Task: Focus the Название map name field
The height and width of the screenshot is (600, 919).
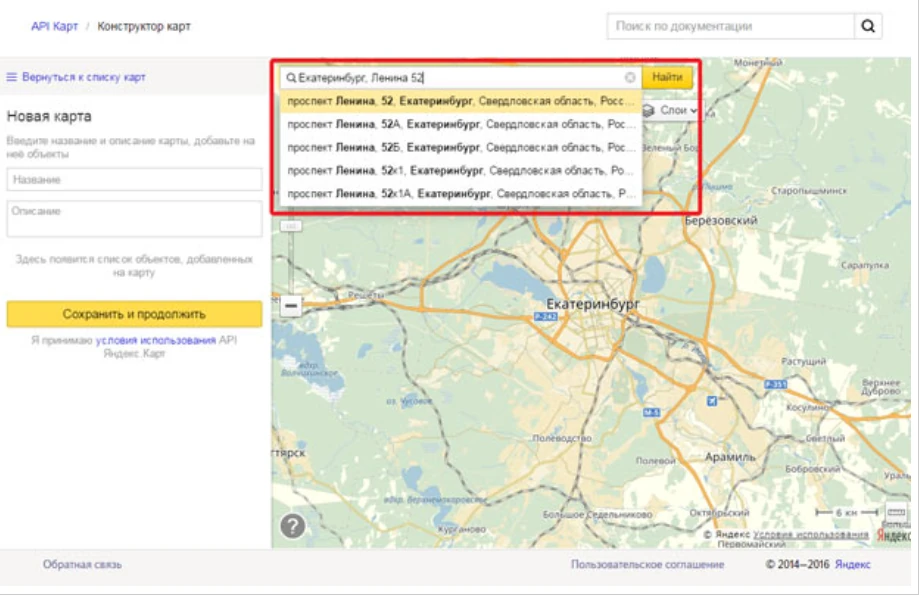Action: click(134, 179)
